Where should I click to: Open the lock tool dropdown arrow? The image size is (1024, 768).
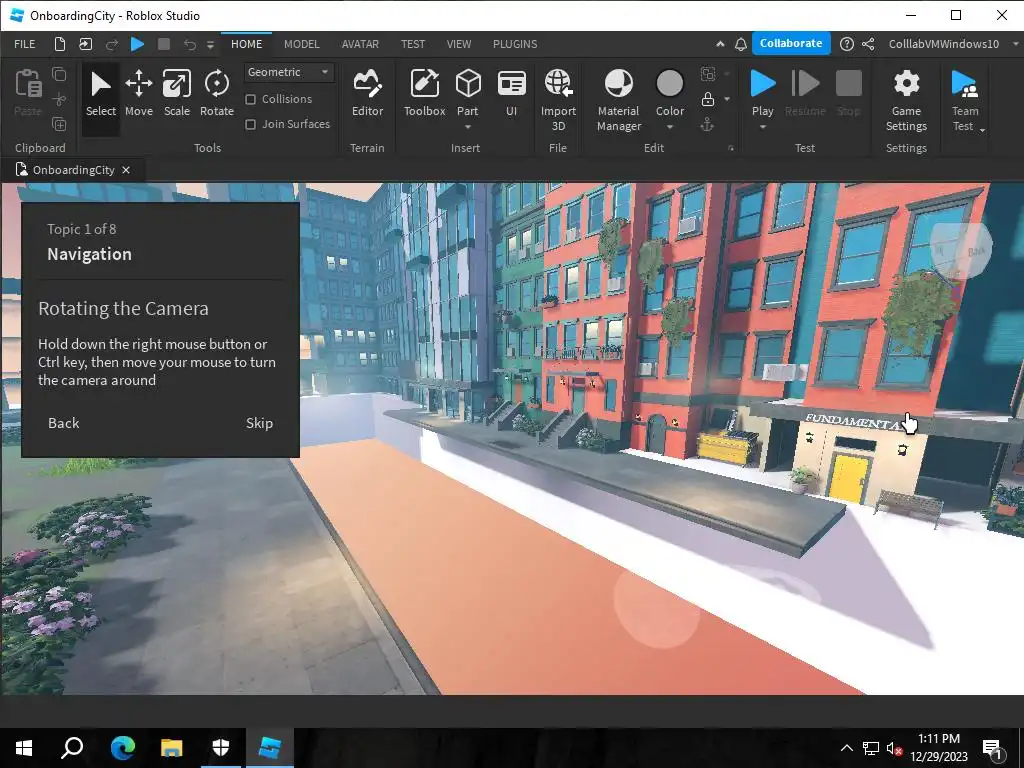tap(727, 99)
